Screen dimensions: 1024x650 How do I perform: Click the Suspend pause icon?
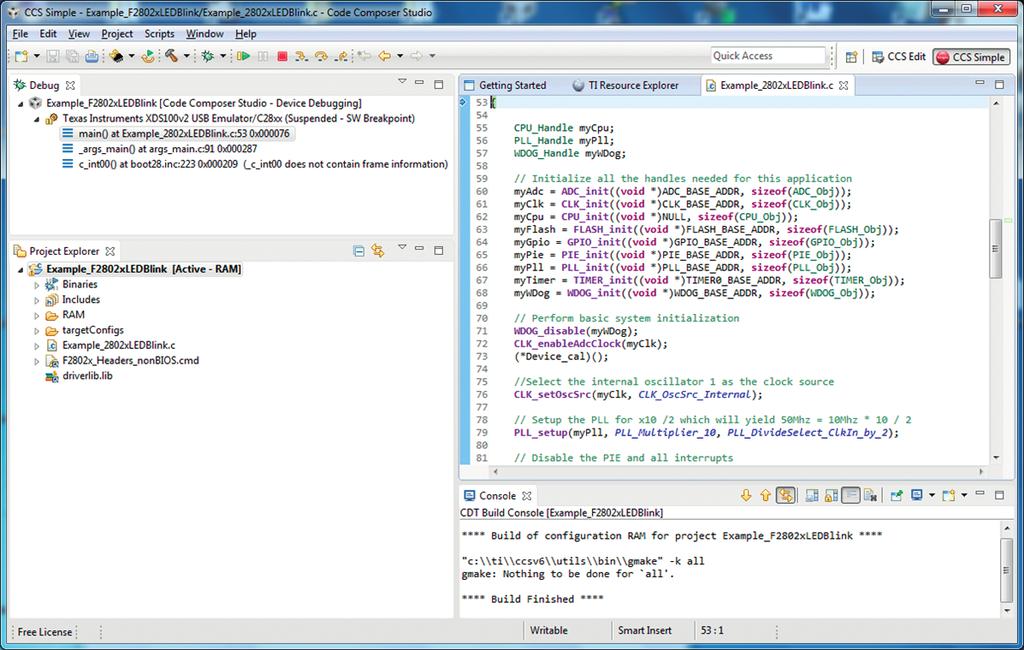pos(263,57)
